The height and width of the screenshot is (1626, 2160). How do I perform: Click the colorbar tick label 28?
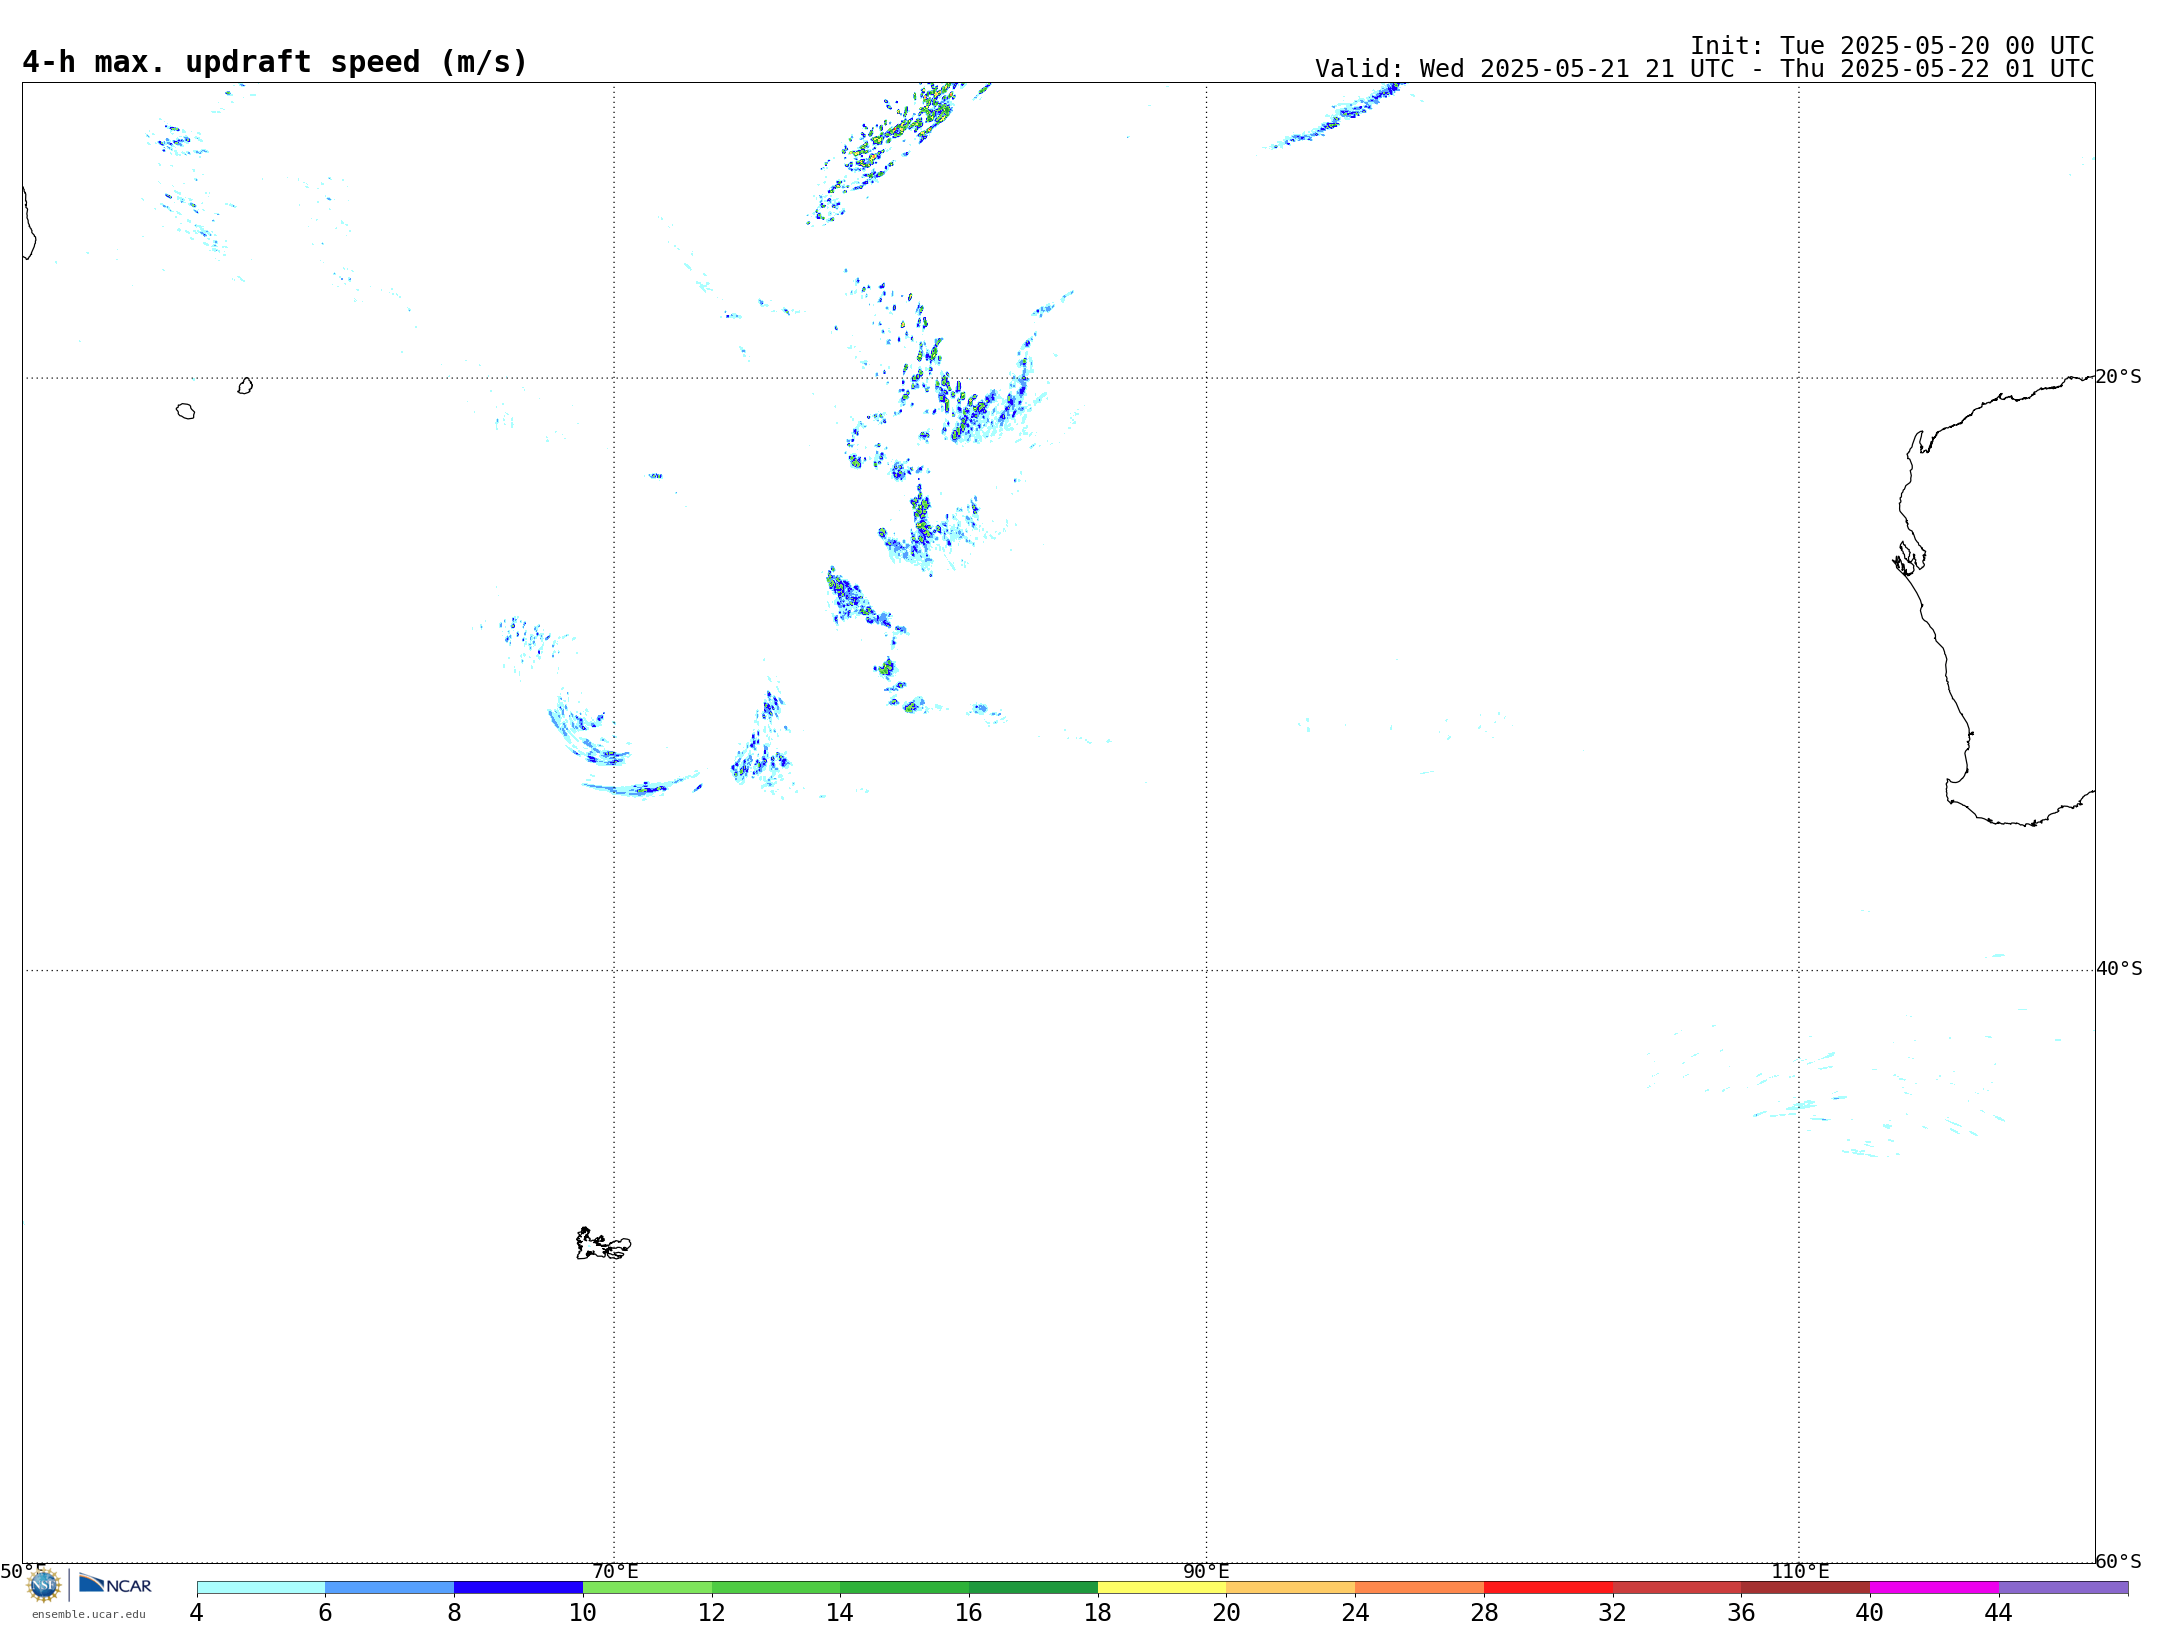[1484, 1612]
